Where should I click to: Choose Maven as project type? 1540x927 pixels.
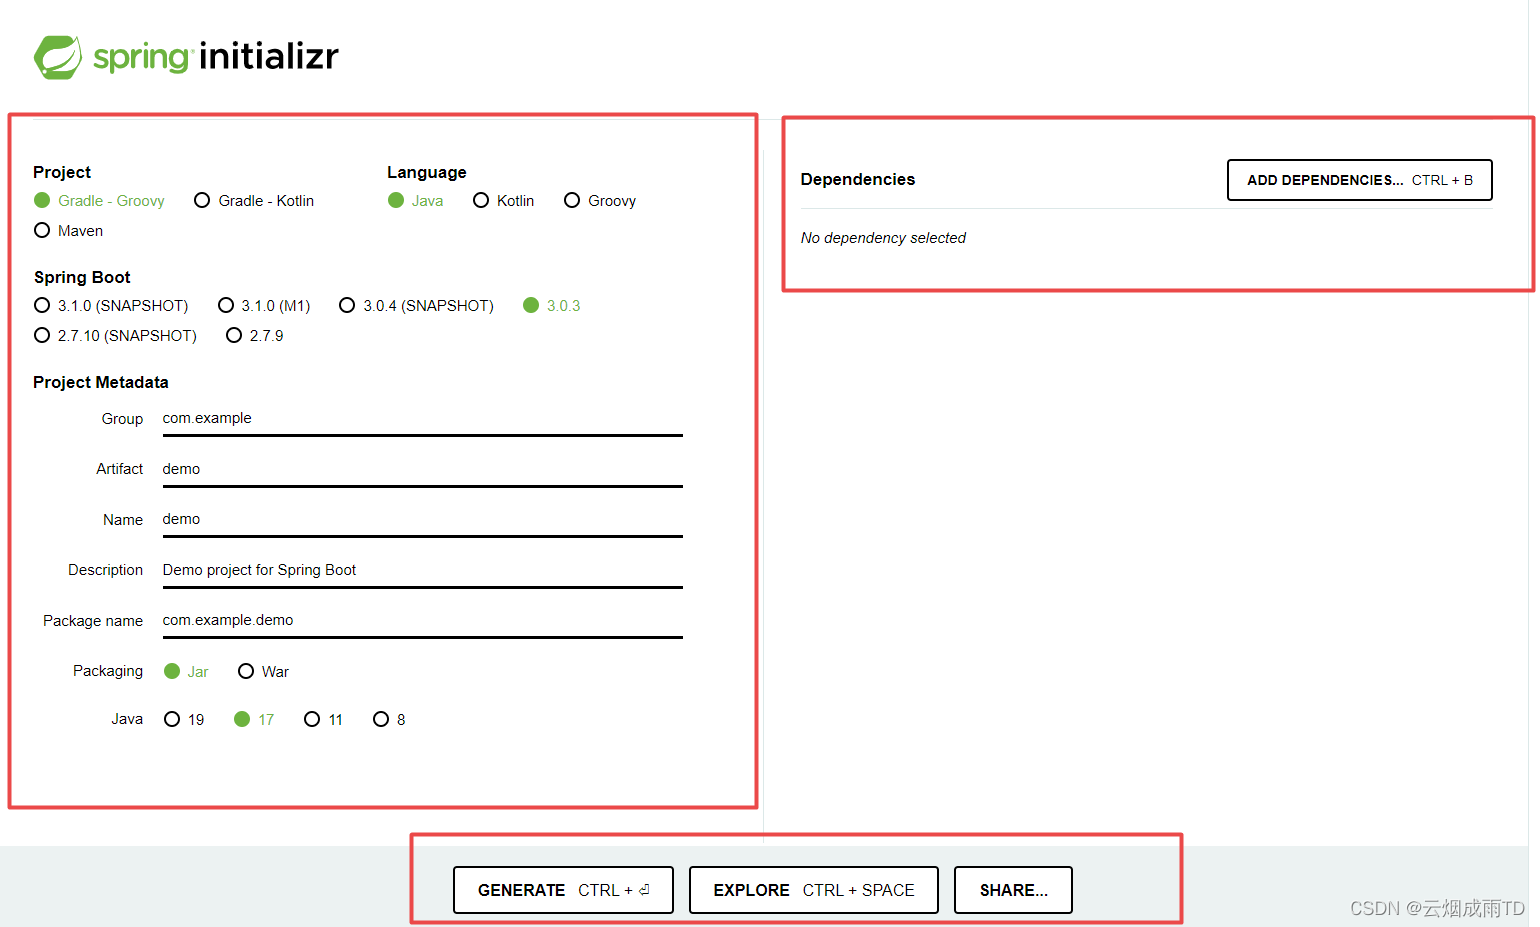point(68,231)
